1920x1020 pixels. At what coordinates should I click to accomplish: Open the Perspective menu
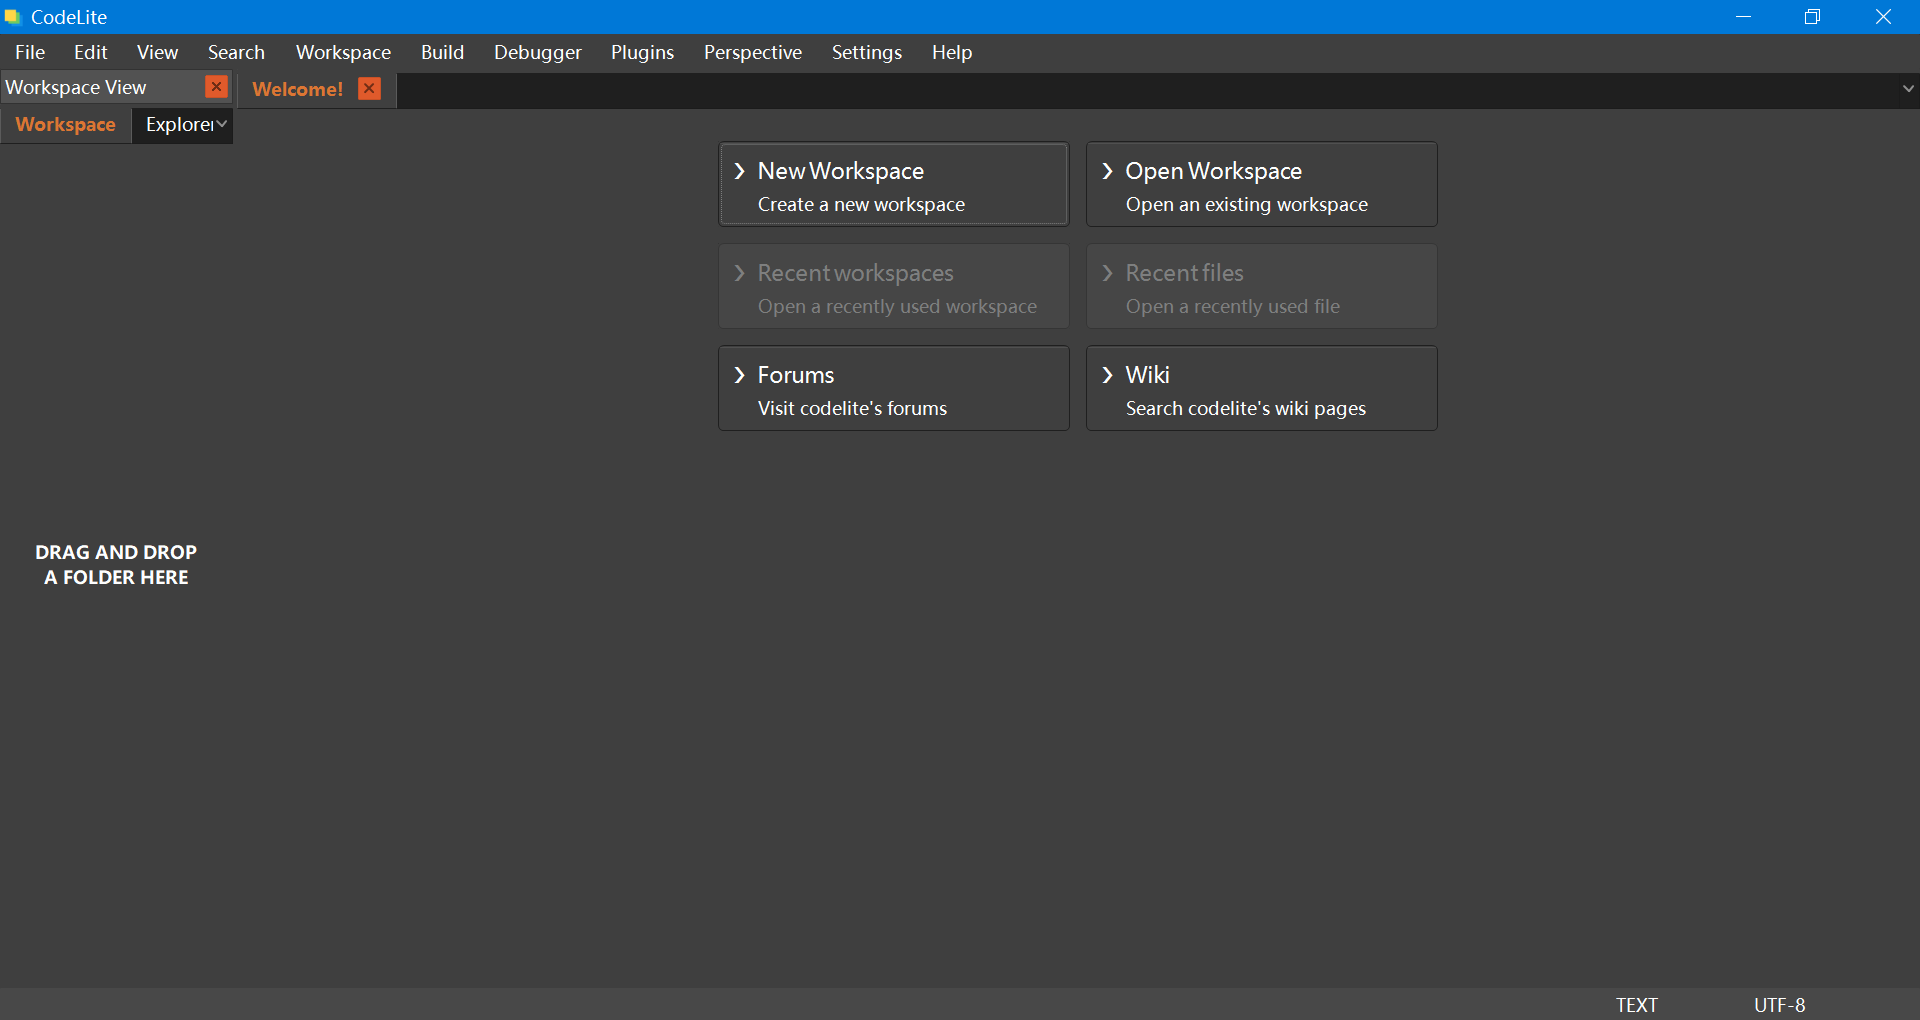click(x=752, y=52)
